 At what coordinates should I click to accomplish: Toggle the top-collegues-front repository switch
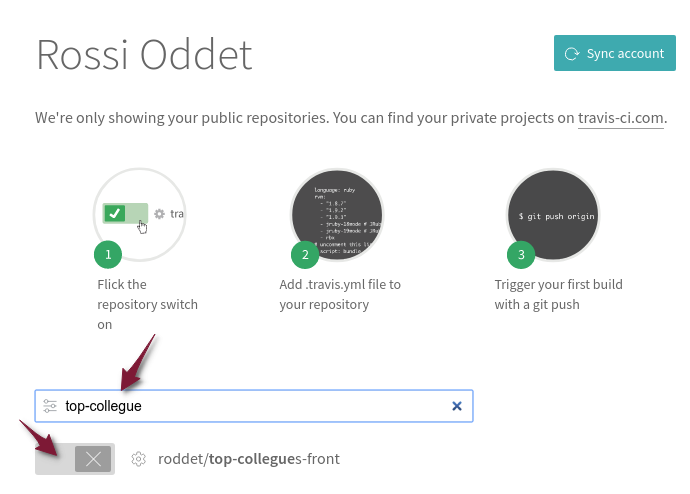click(76, 459)
